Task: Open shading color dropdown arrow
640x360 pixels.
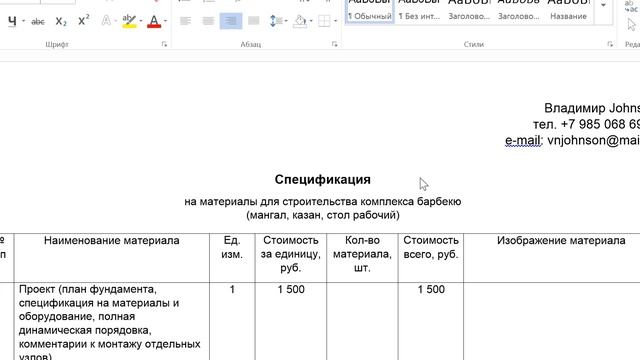Action: (311, 21)
